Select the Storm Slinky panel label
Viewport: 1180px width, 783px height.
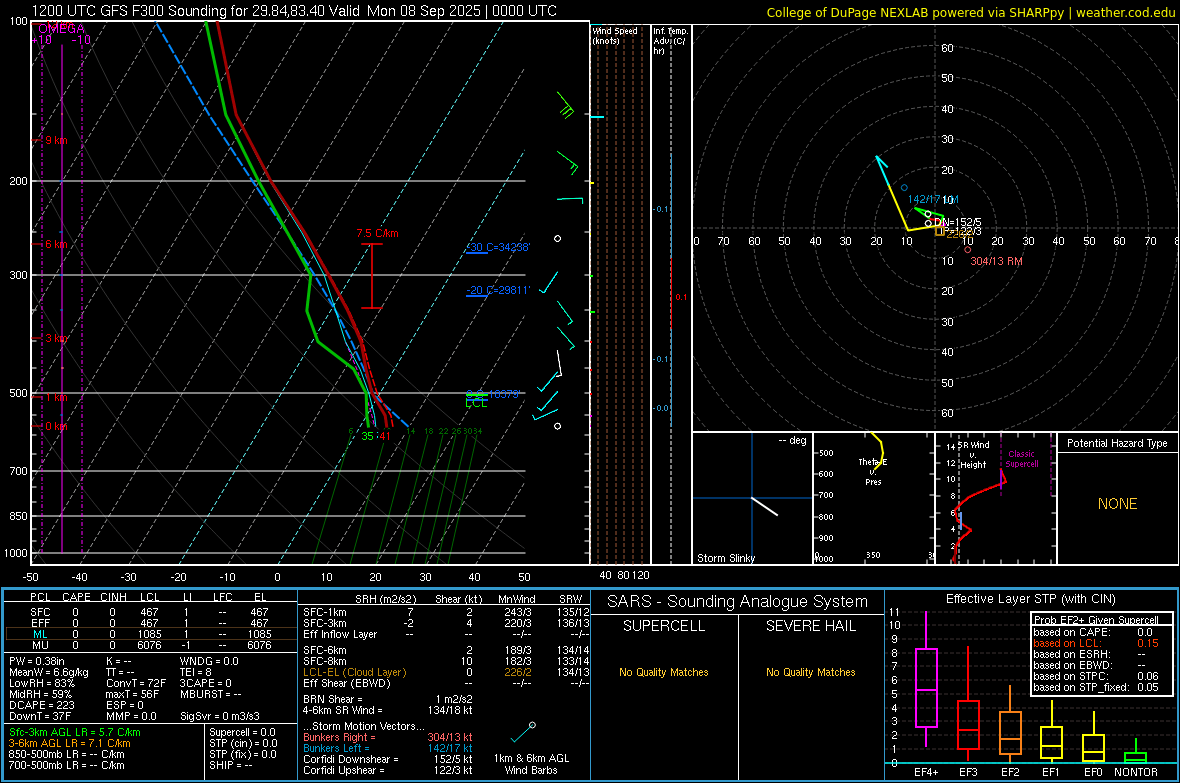[726, 558]
